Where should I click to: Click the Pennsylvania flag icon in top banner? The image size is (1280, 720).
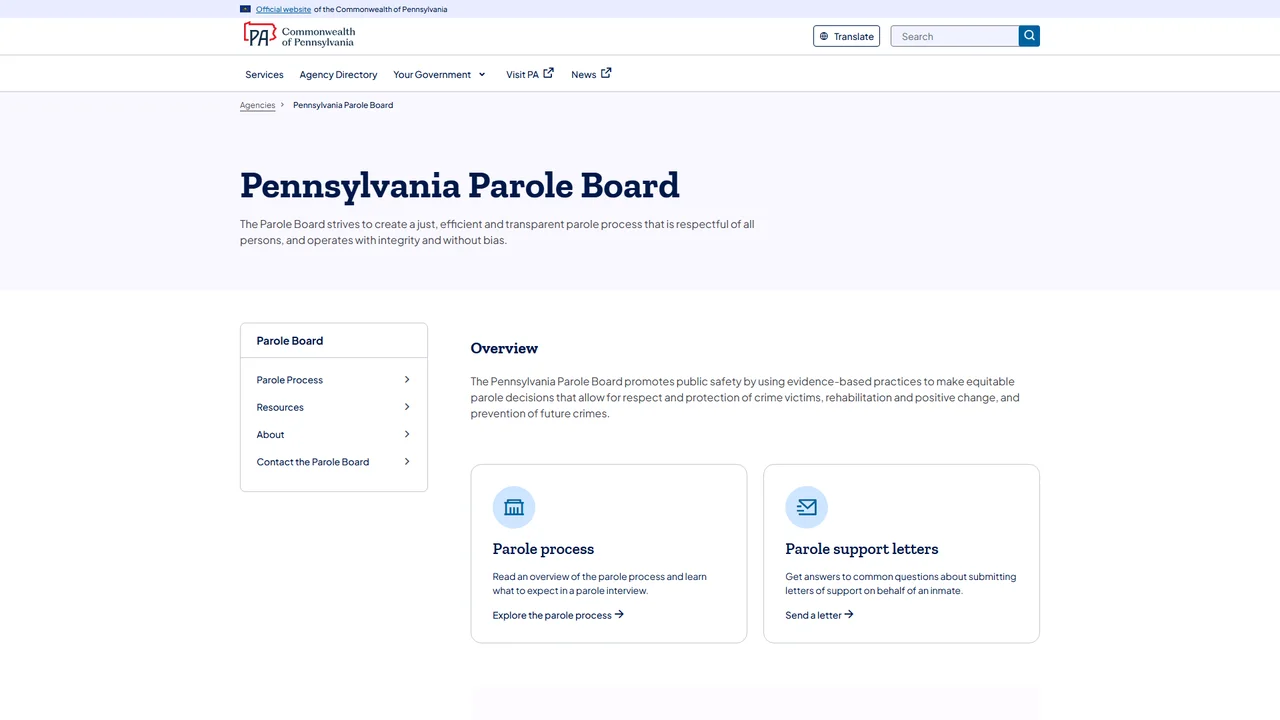pos(245,9)
